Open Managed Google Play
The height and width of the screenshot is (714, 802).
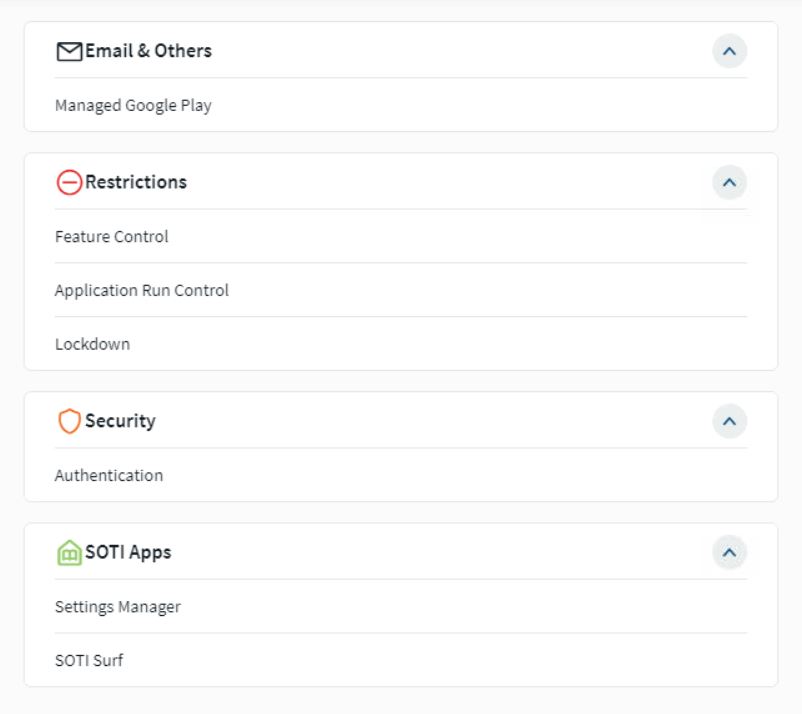133,105
